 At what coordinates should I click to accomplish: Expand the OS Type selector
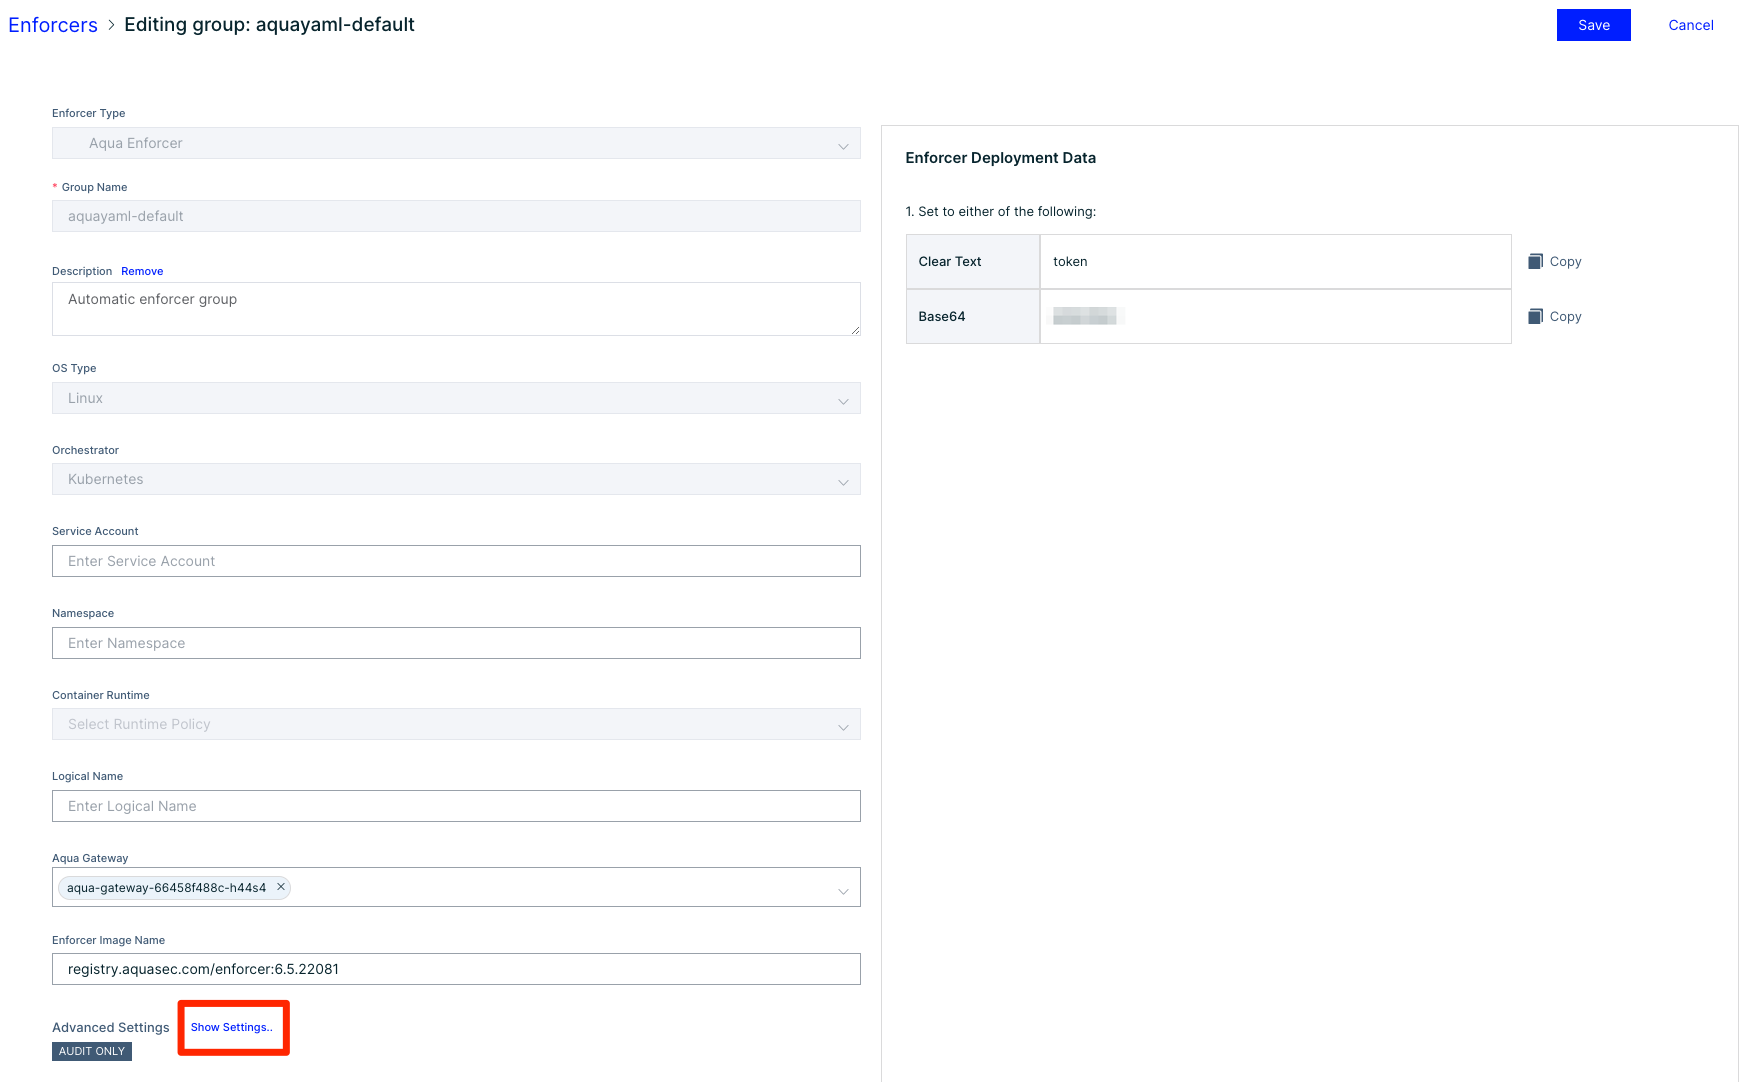pyautogui.click(x=843, y=398)
